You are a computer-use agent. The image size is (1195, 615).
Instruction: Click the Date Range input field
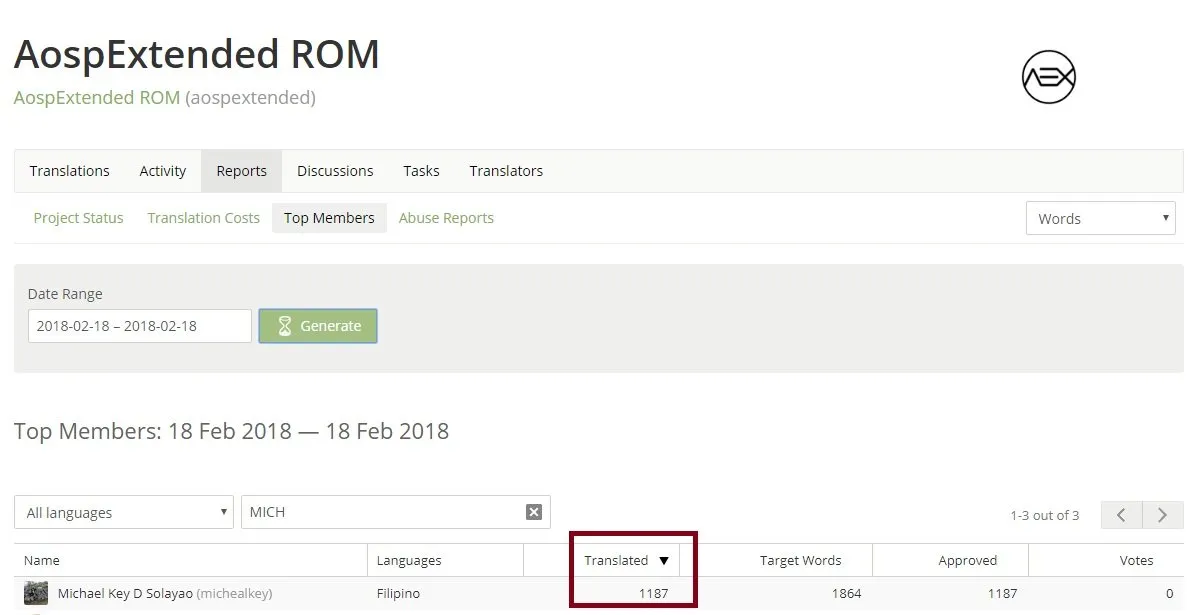(139, 326)
